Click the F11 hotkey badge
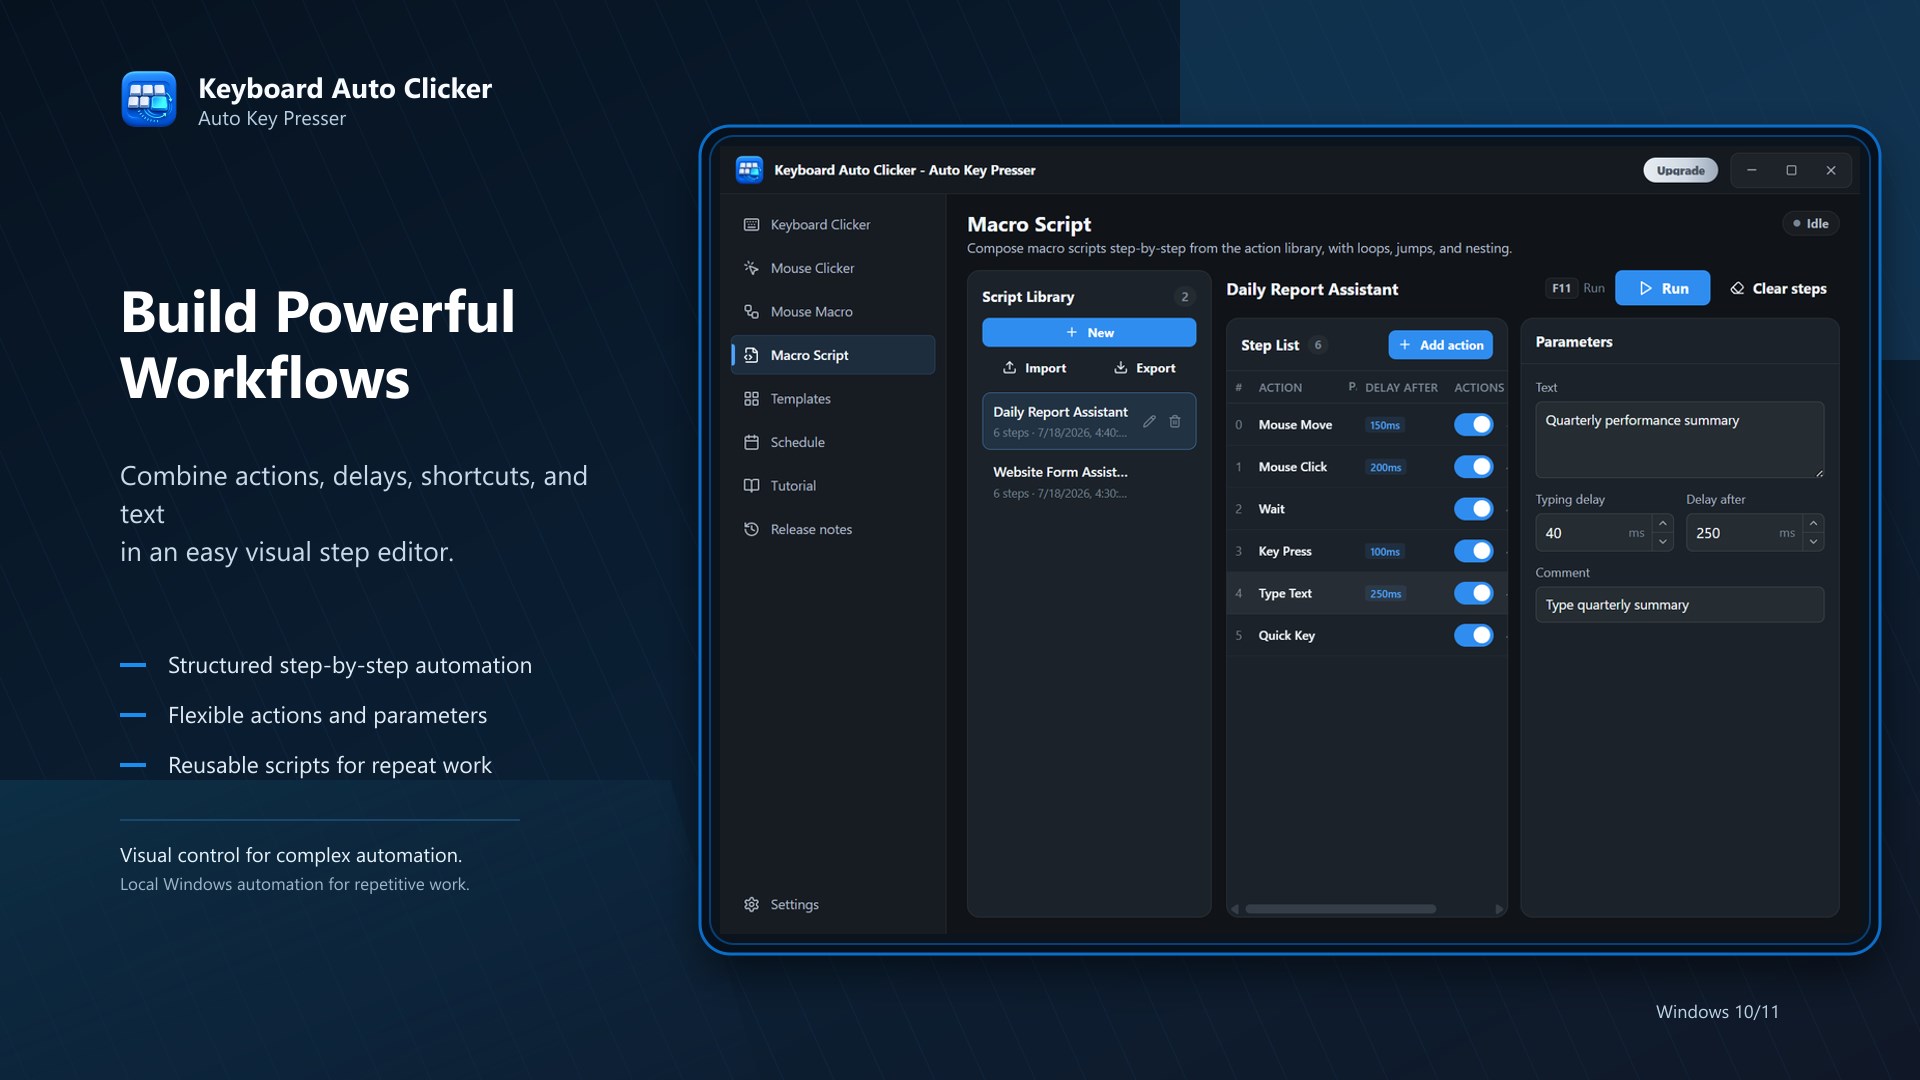 (x=1561, y=288)
